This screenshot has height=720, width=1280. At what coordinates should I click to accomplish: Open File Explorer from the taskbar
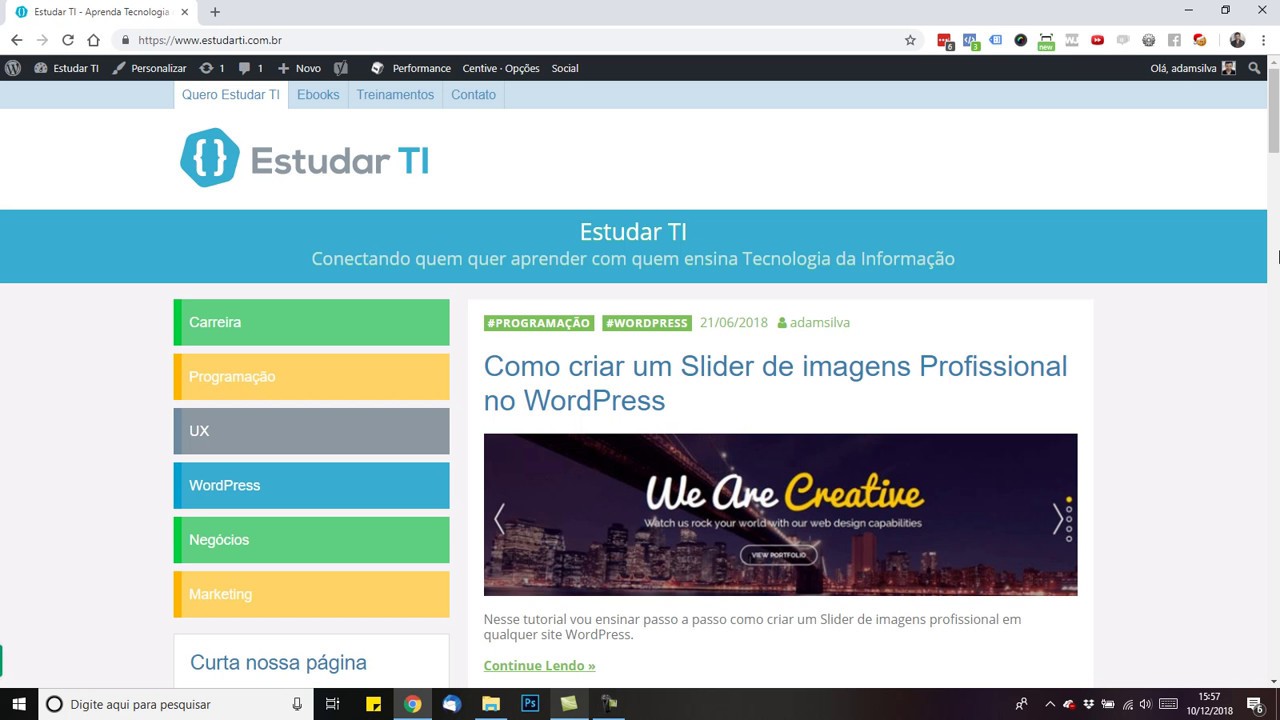pyautogui.click(x=491, y=704)
